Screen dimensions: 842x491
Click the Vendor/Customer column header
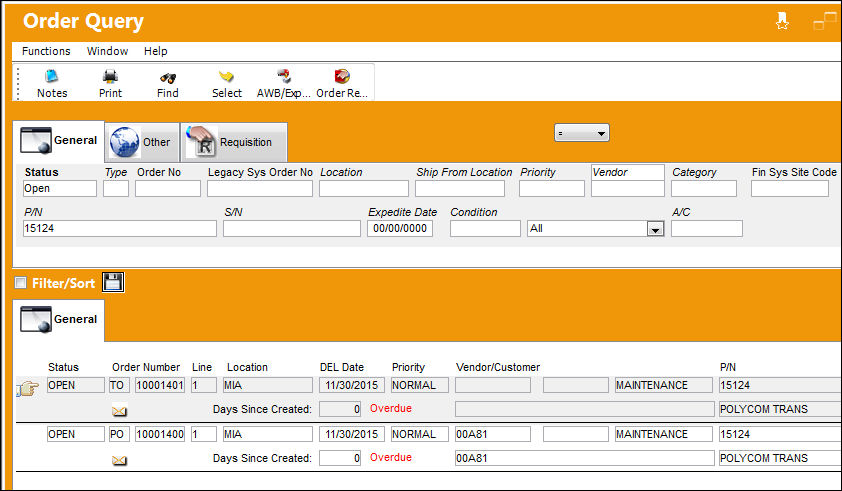tap(498, 367)
